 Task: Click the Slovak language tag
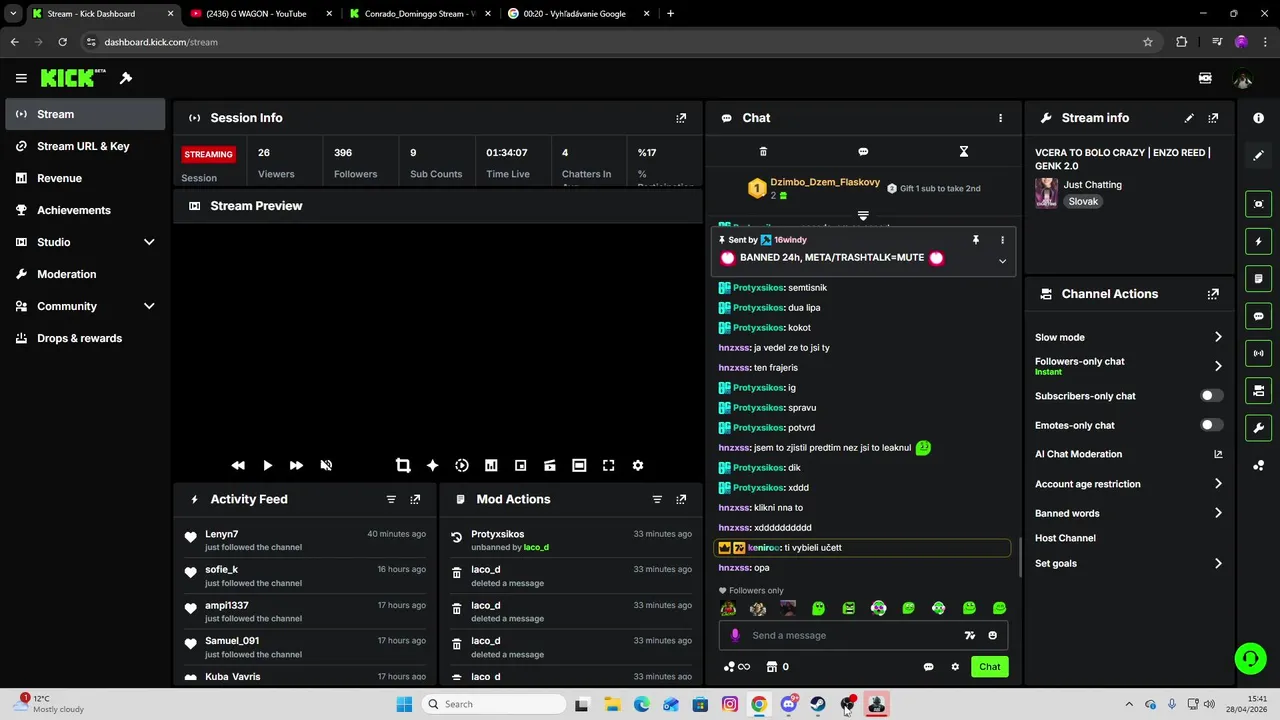point(1083,201)
